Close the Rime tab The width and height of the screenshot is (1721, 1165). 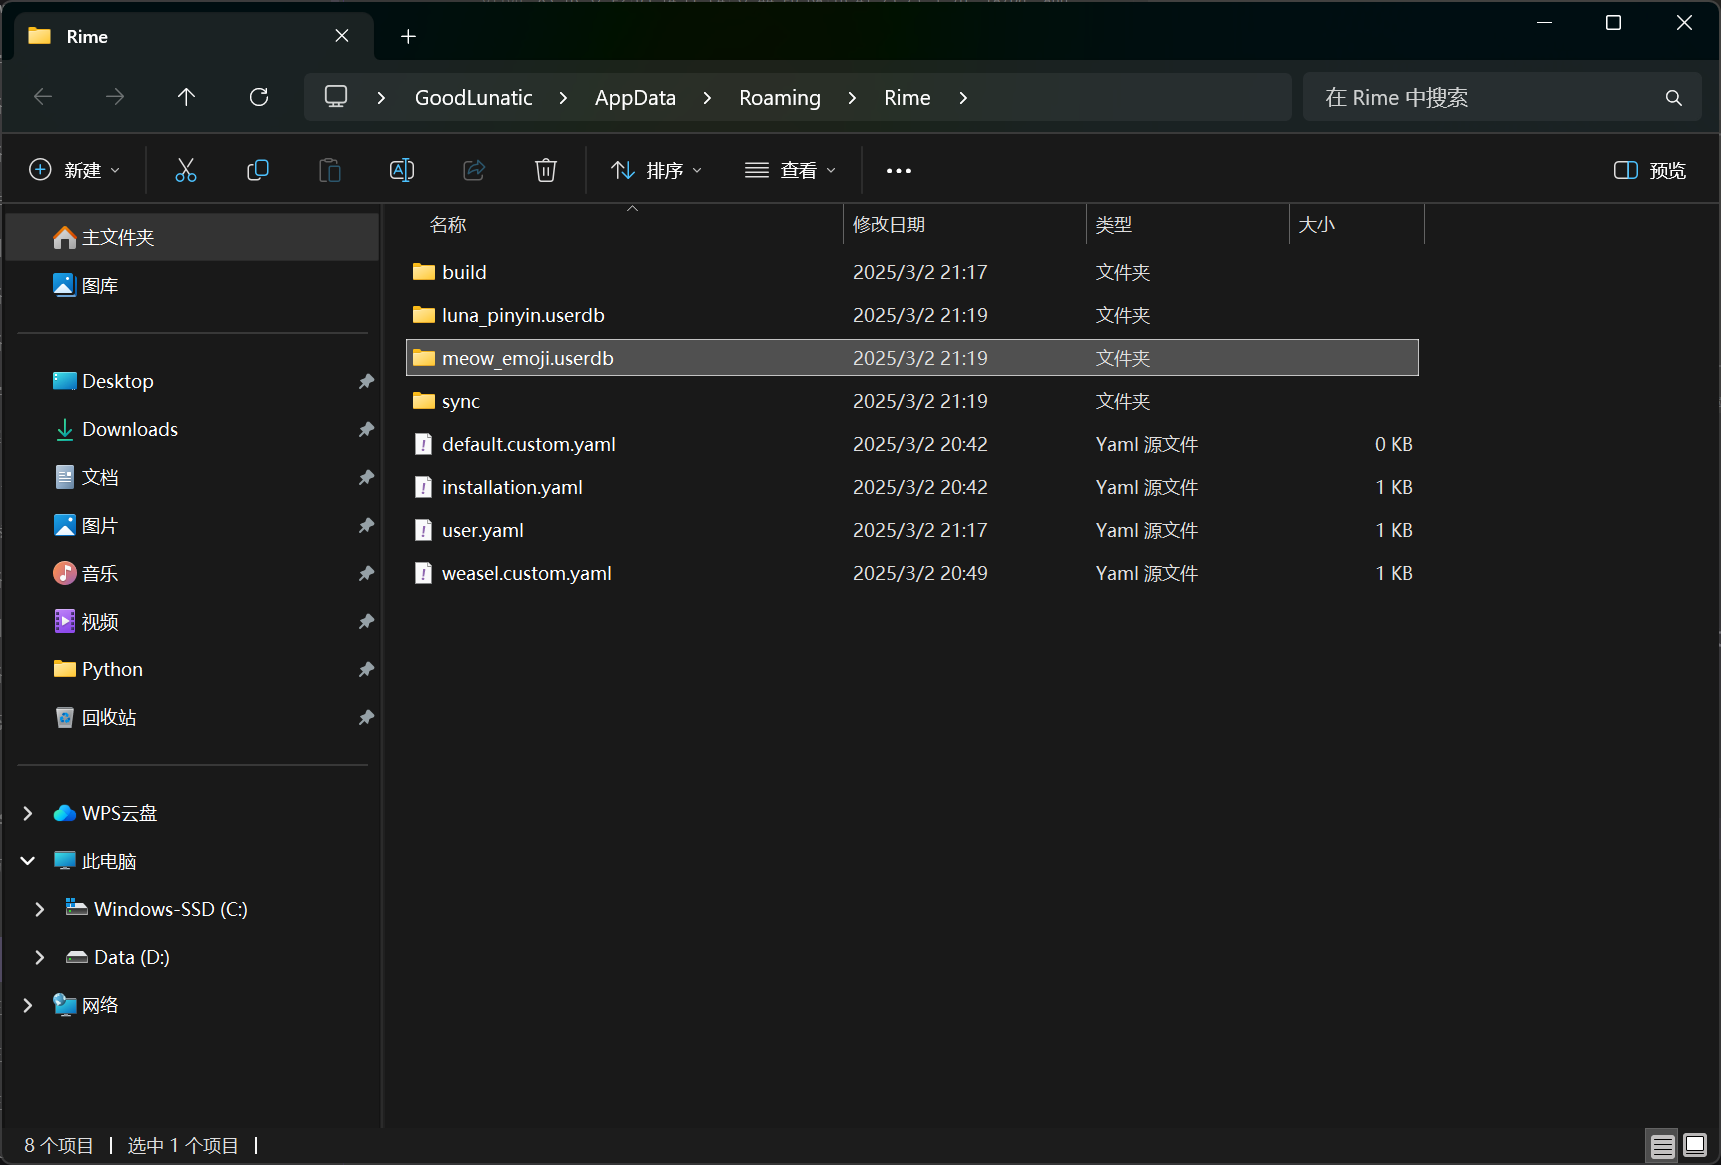coord(342,36)
